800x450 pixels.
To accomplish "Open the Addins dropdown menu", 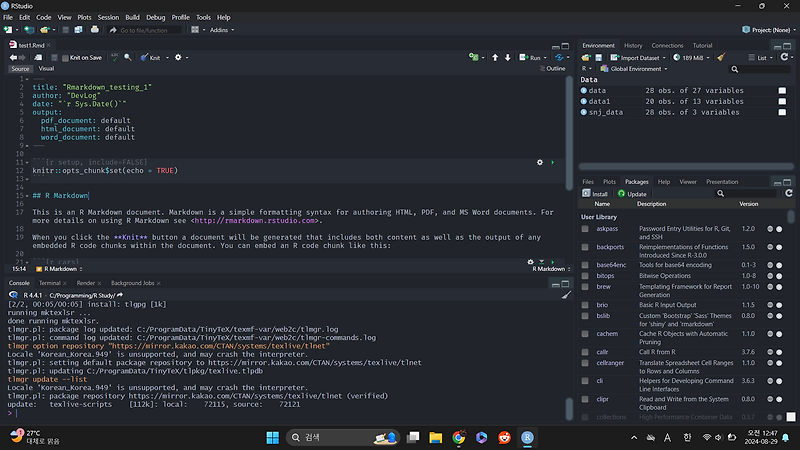I will 221,30.
